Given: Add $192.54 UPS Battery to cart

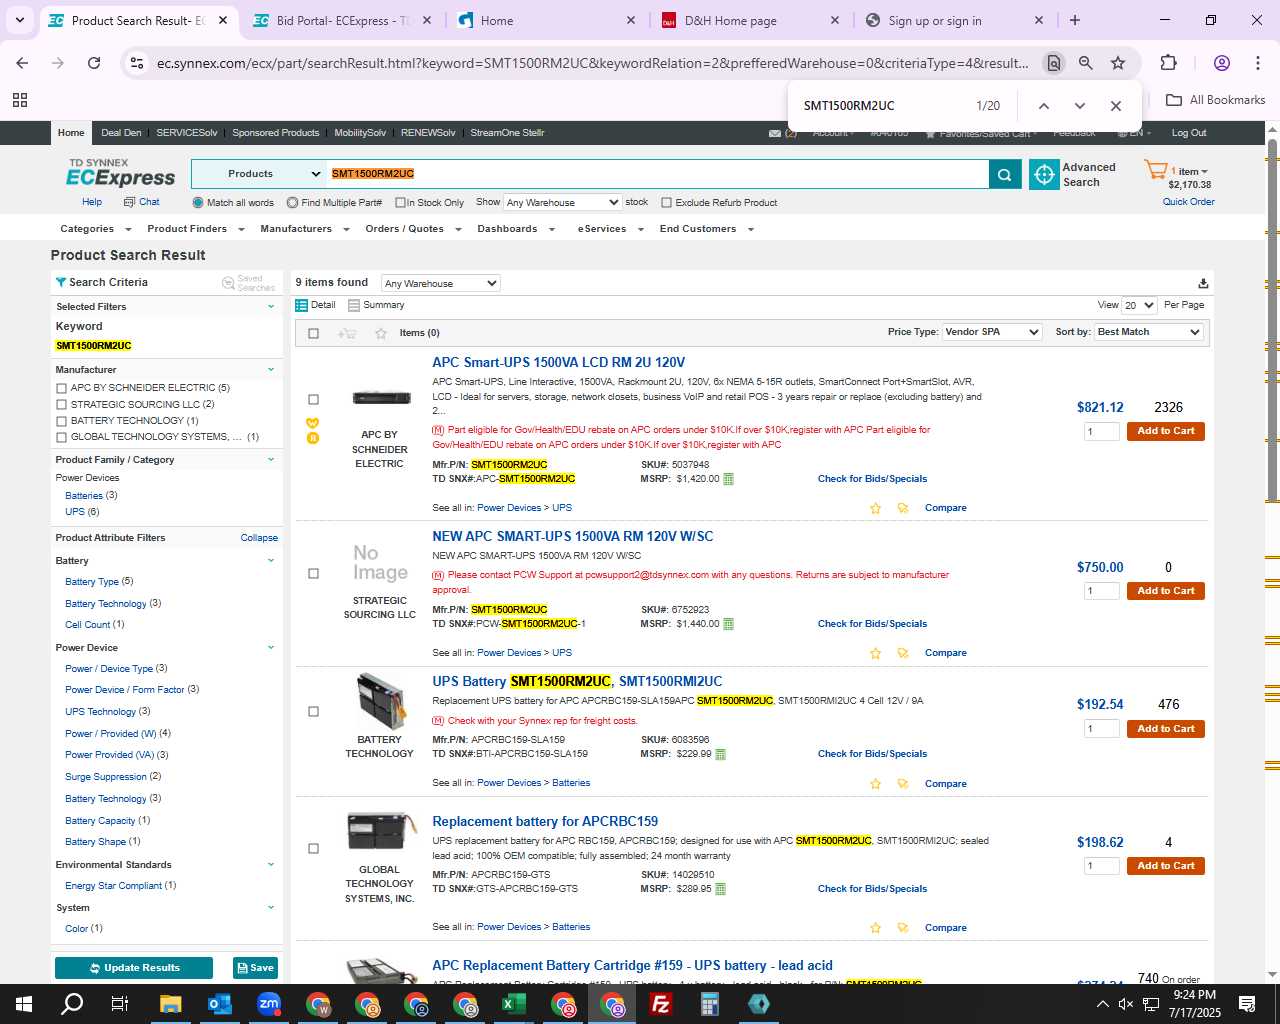Looking at the screenshot, I should pos(1166,729).
